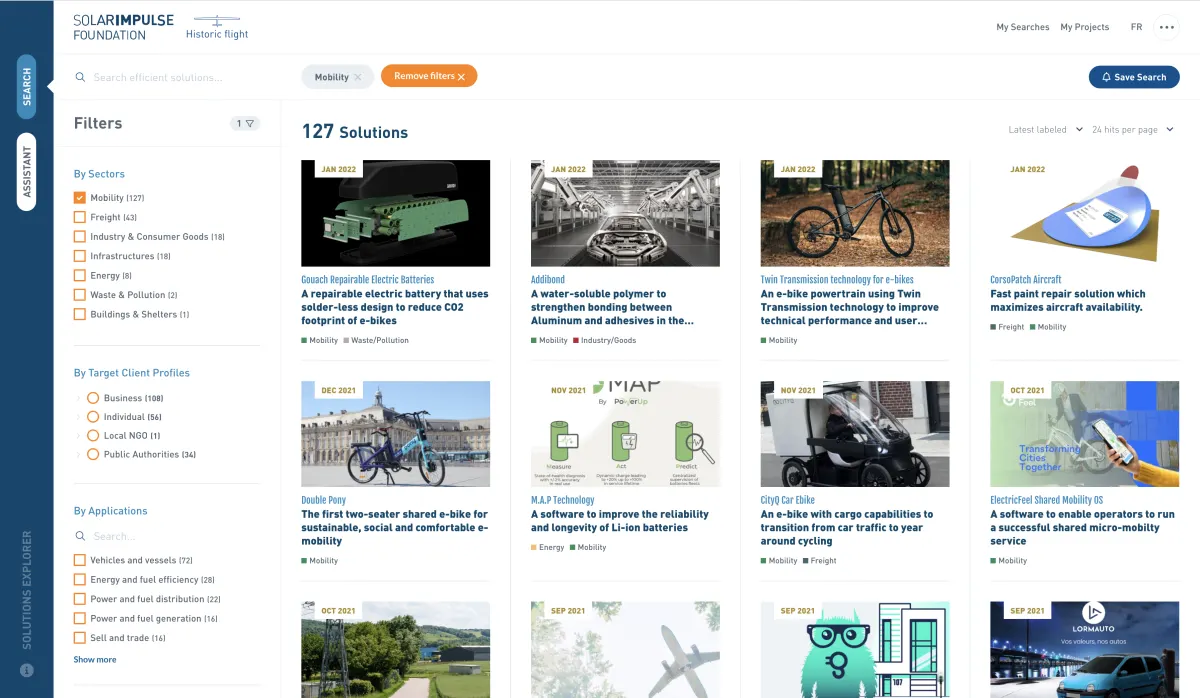The image size is (1200, 698).
Task: Select the Business client profile radio
Action: (93, 398)
